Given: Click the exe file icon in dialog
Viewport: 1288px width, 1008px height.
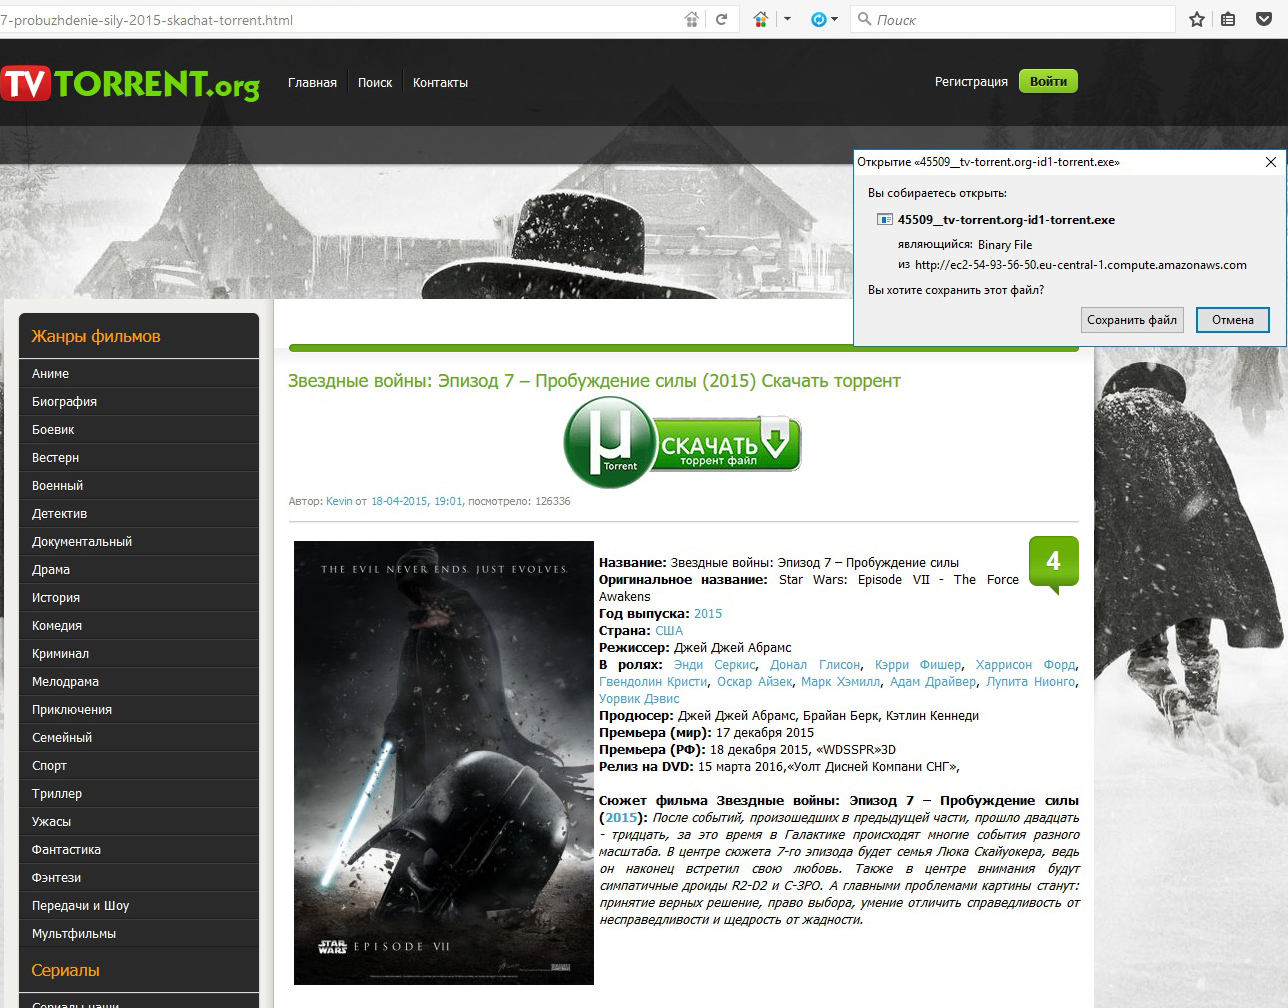Looking at the screenshot, I should click(x=884, y=220).
